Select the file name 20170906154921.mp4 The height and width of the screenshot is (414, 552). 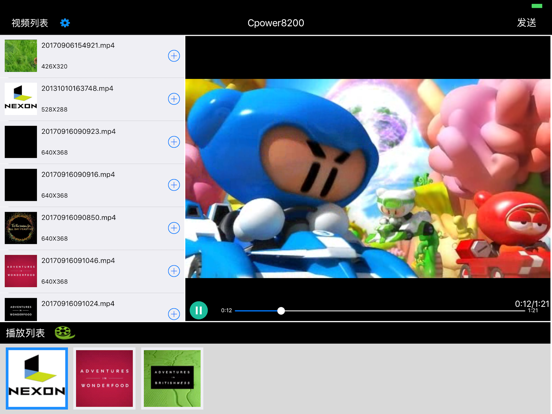pos(78,45)
